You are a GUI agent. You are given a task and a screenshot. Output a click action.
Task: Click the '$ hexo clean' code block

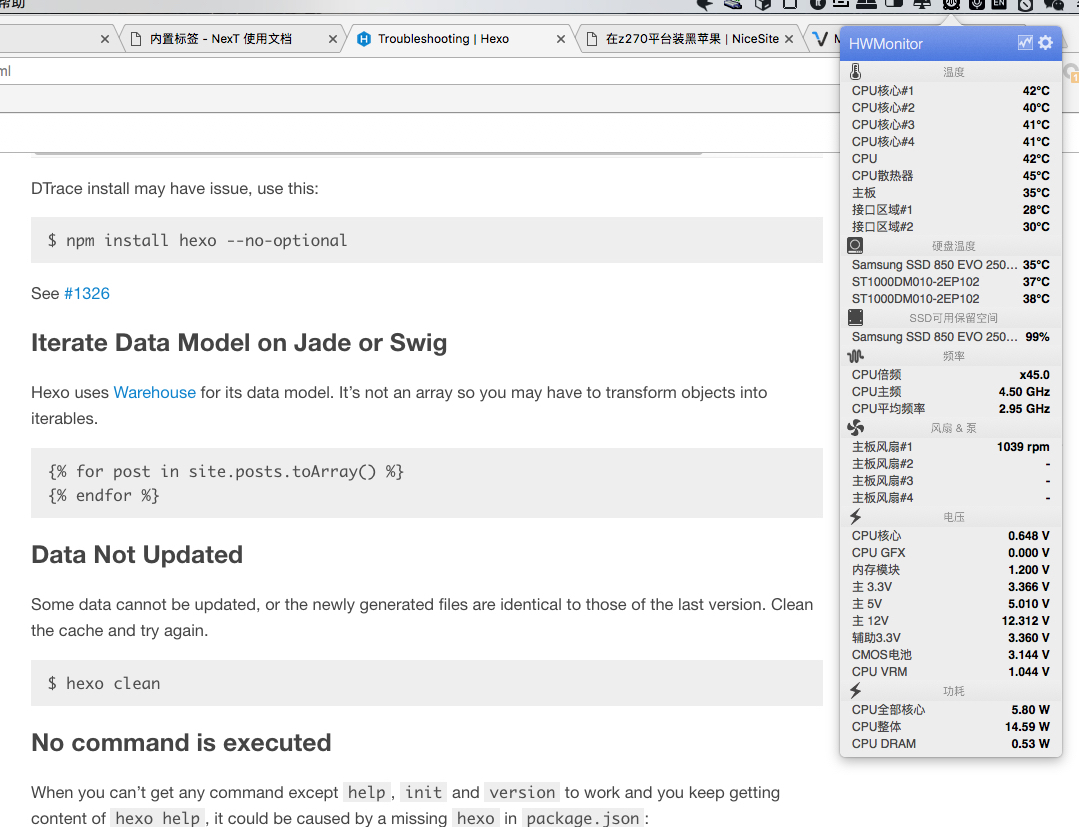[427, 683]
